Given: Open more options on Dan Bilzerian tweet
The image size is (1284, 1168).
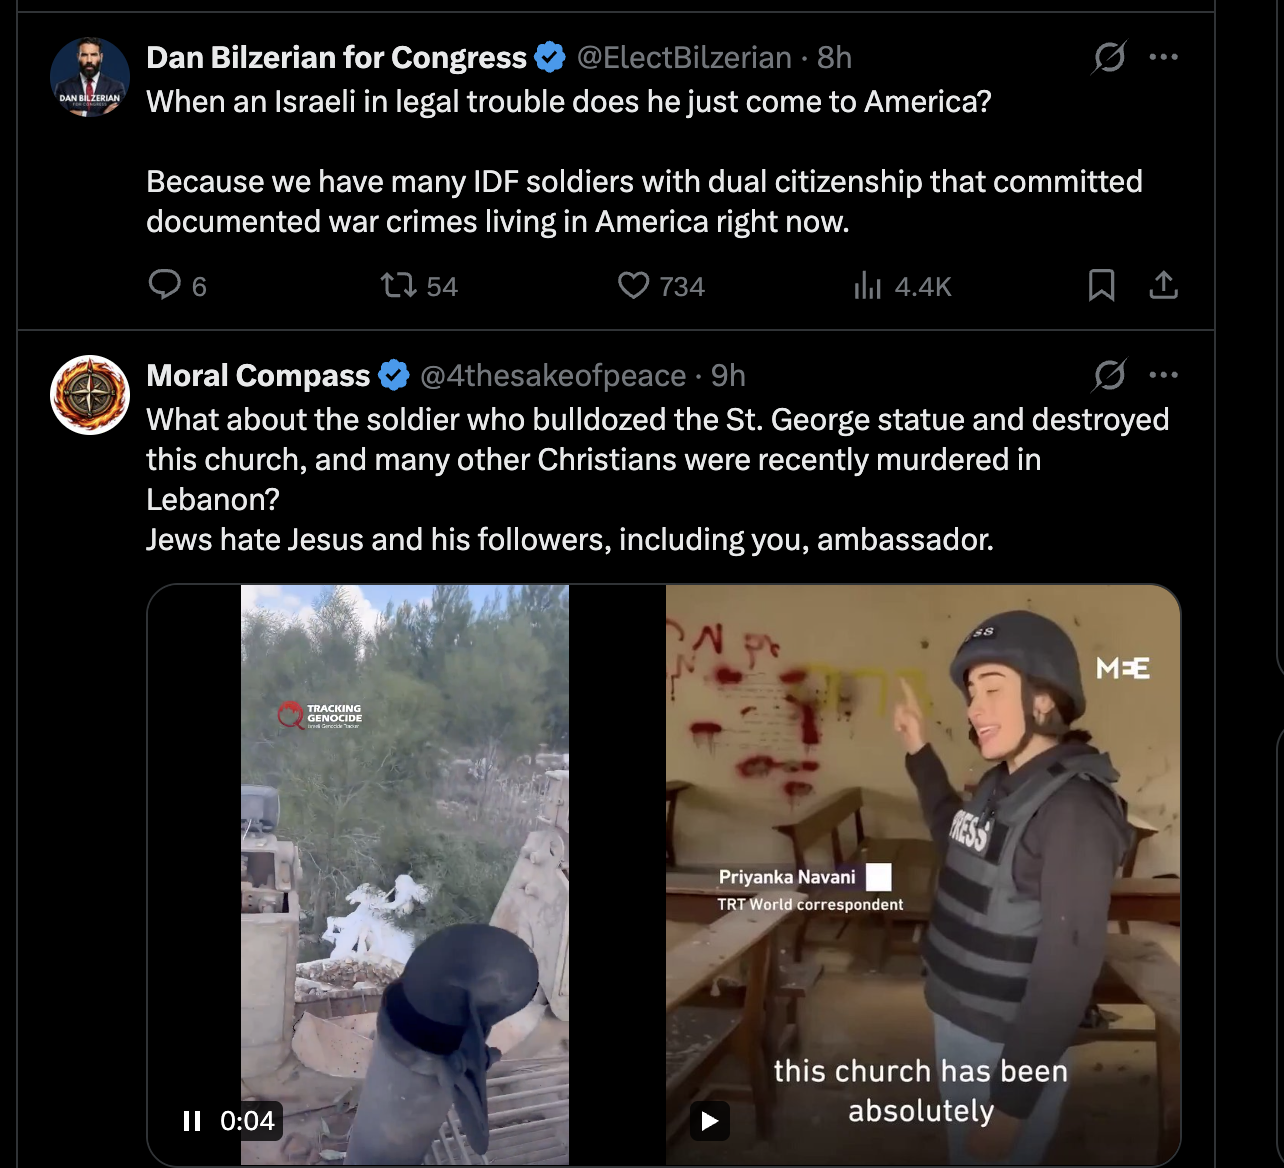Looking at the screenshot, I should pos(1163,57).
